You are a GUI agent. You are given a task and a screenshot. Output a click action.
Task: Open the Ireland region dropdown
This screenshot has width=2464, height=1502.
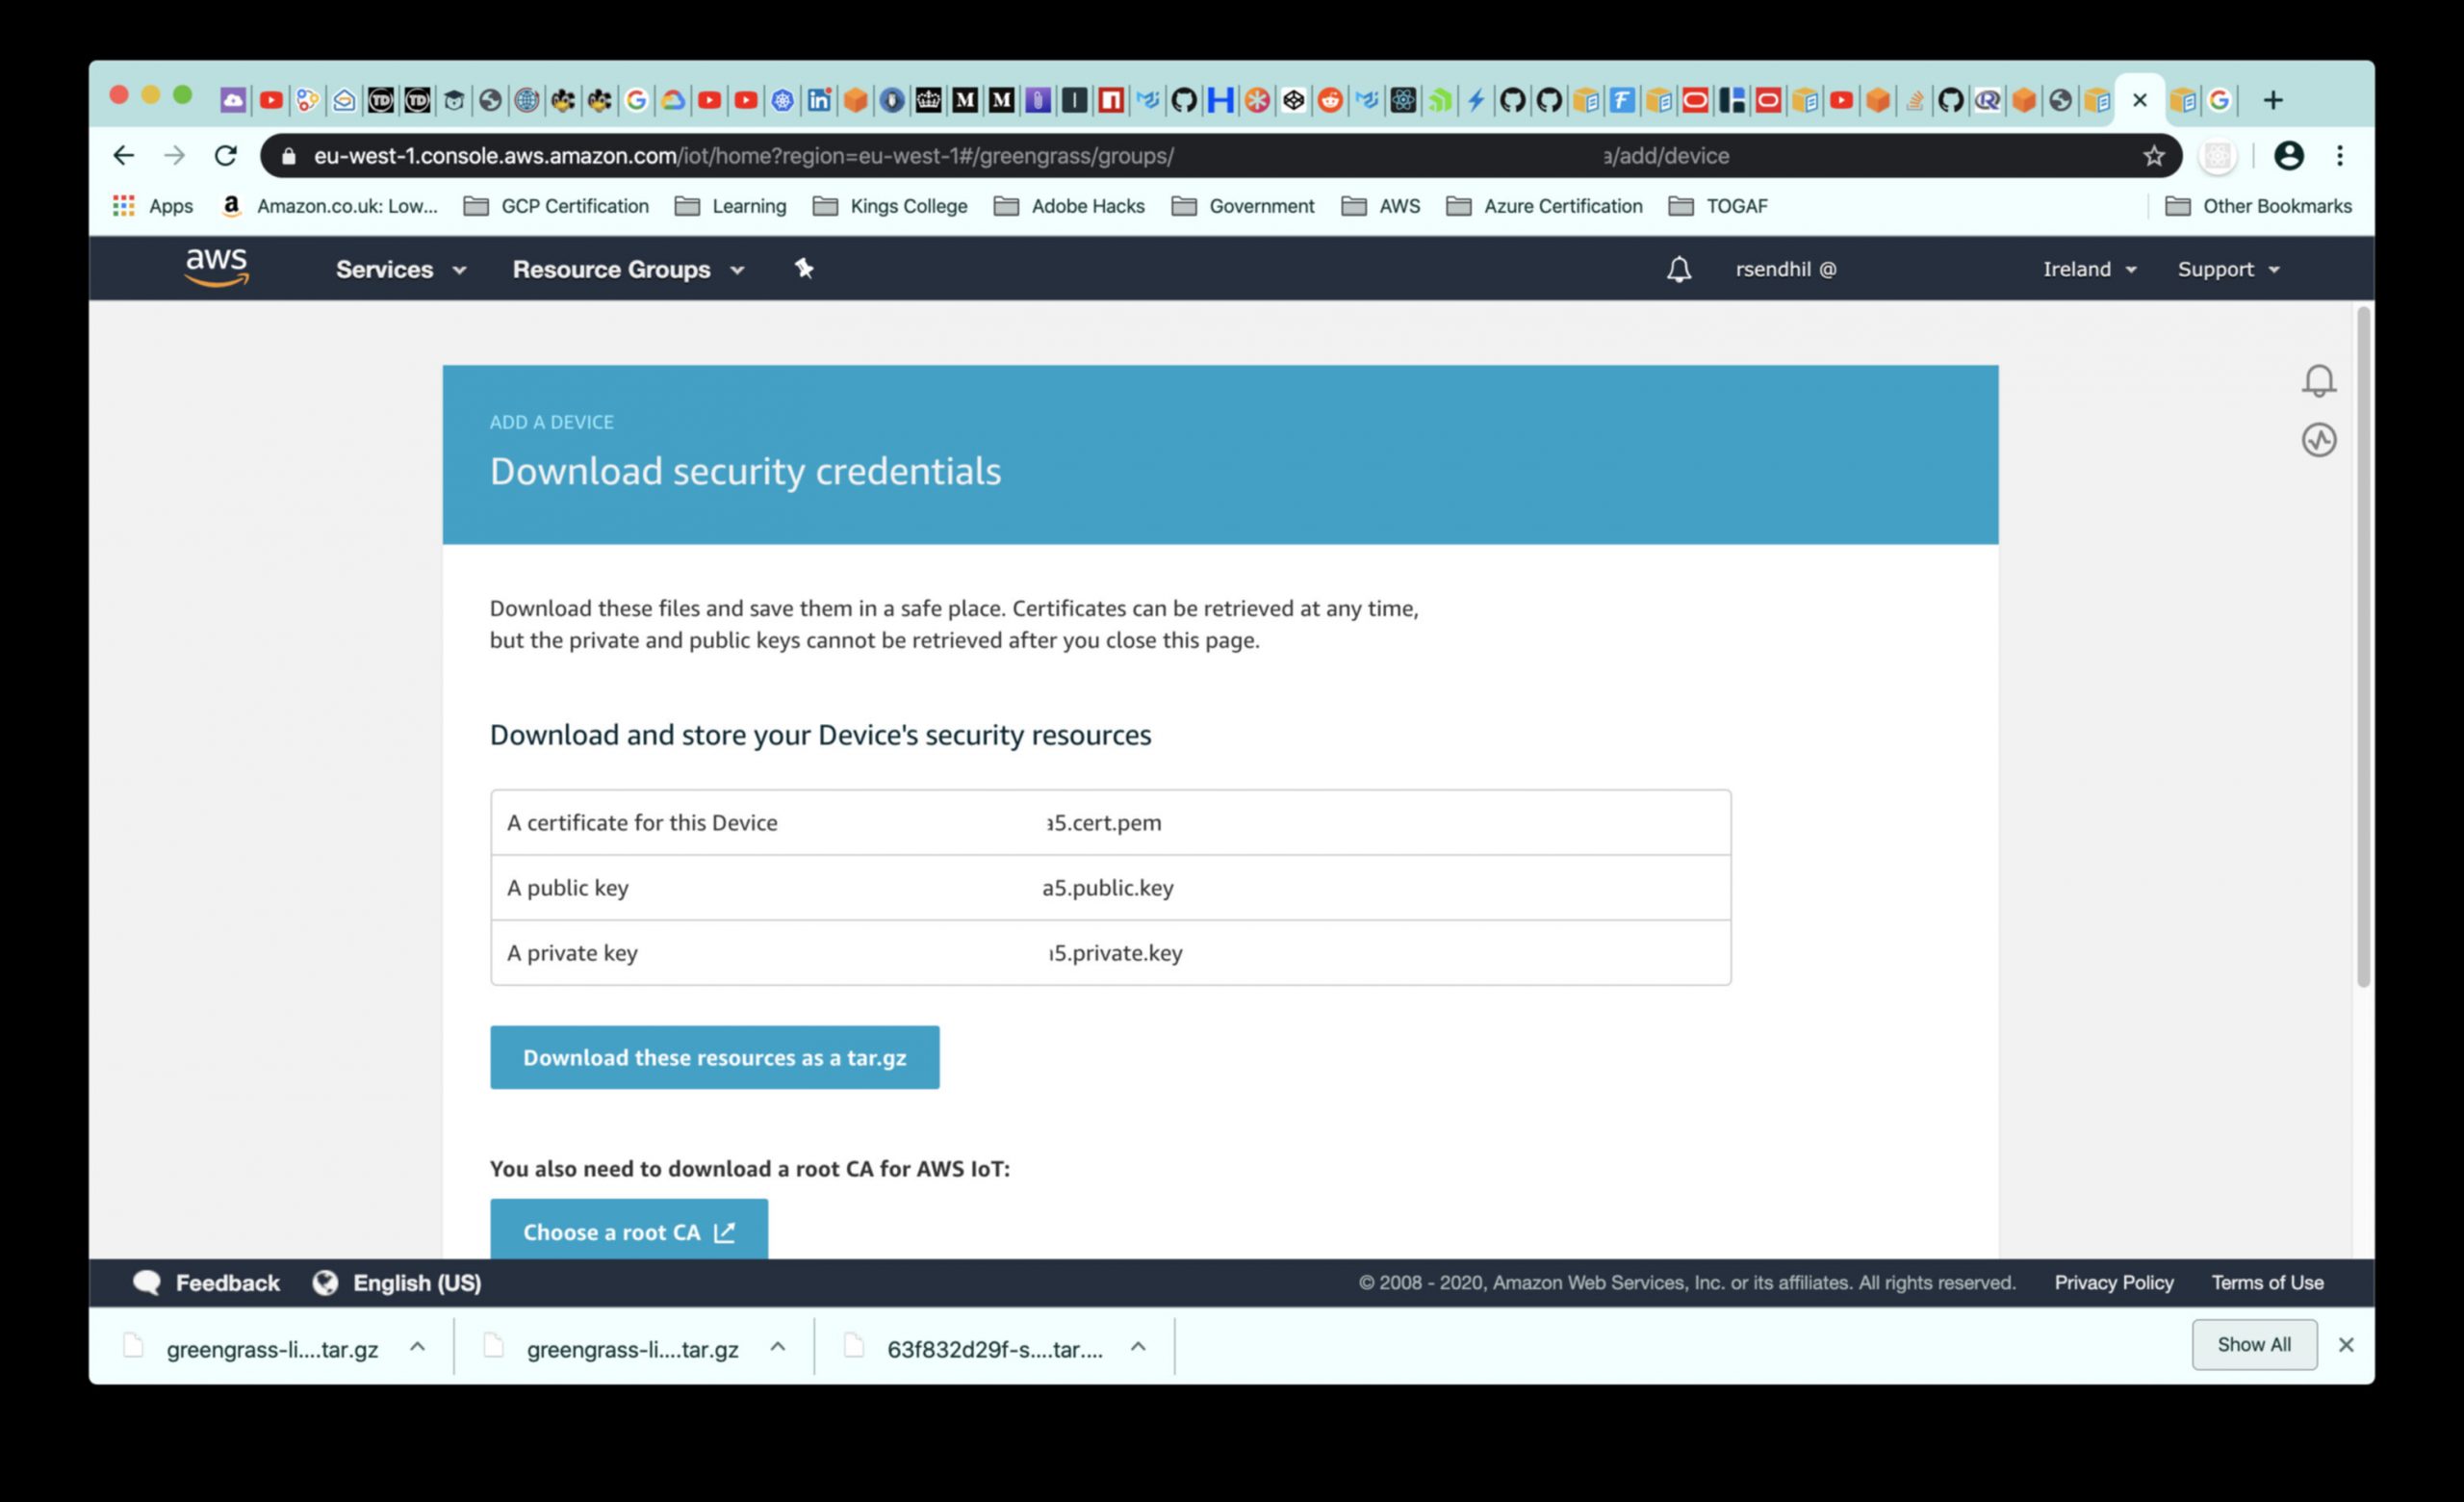[x=2089, y=269]
